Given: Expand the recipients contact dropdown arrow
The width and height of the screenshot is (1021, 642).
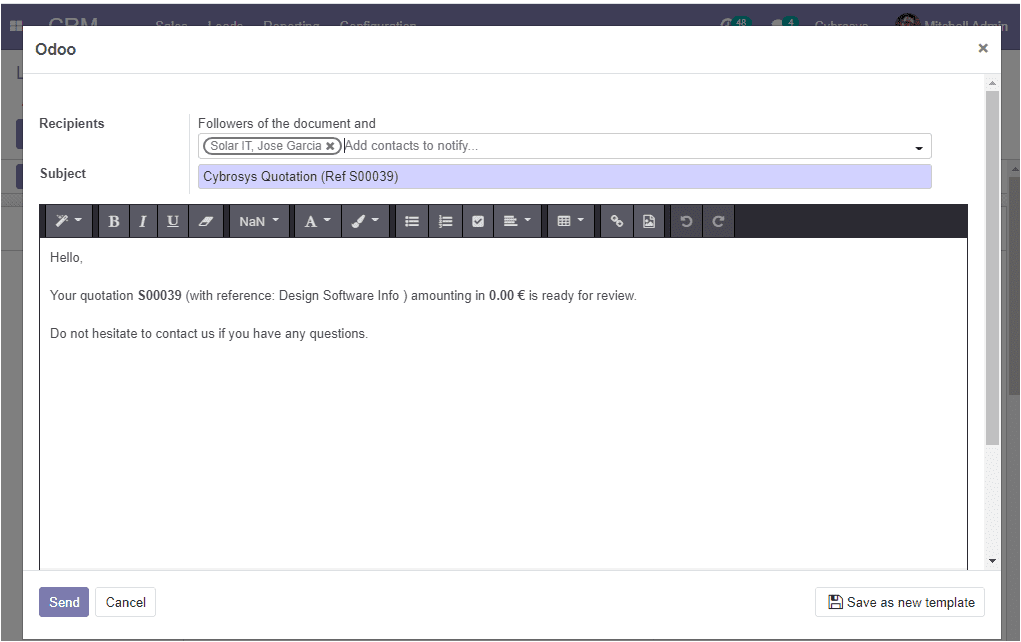Looking at the screenshot, I should coord(919,148).
